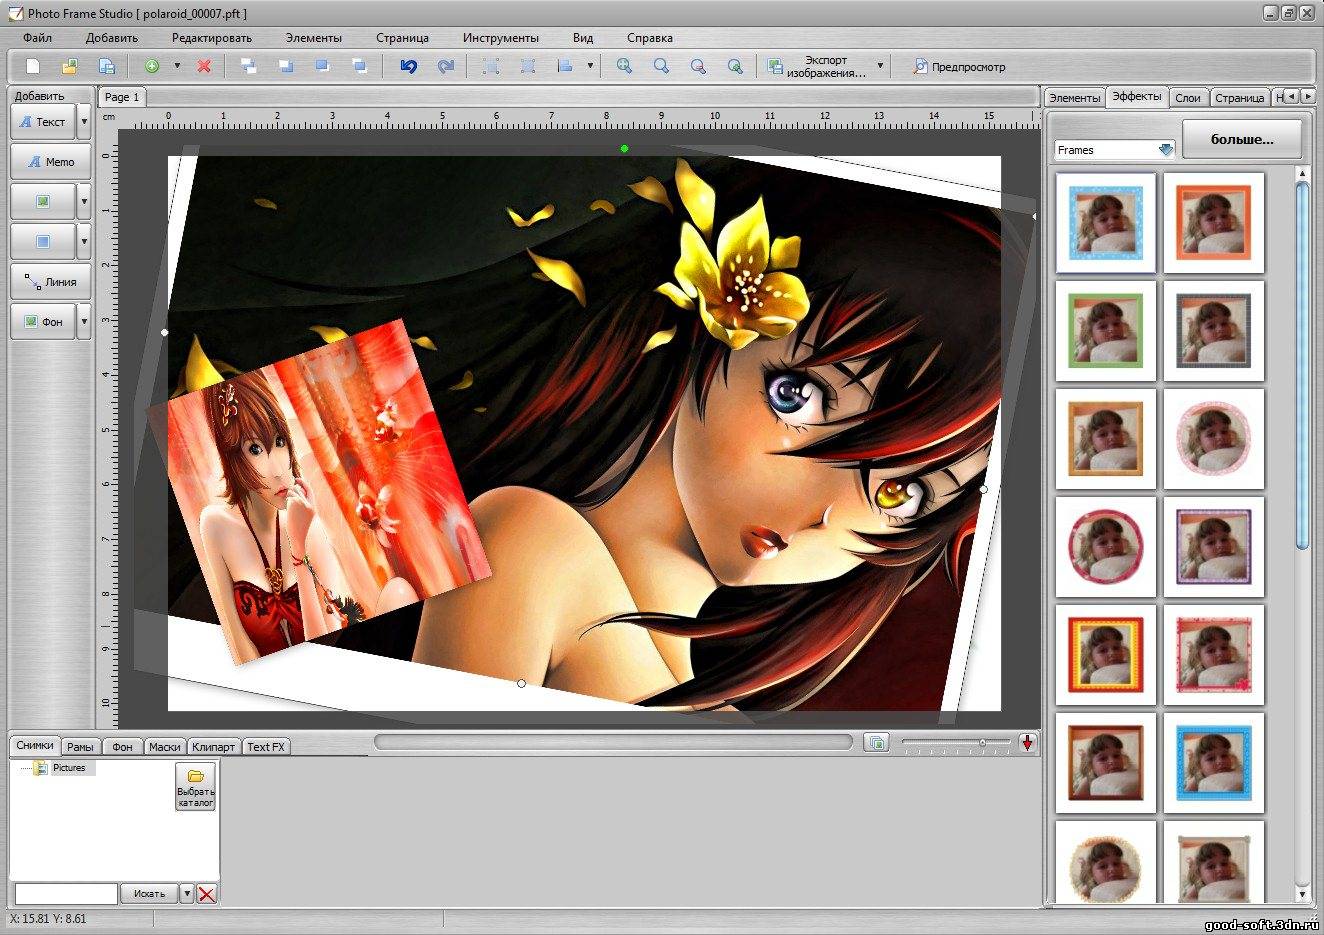Select the orange square frame thumbnail

point(1213,222)
